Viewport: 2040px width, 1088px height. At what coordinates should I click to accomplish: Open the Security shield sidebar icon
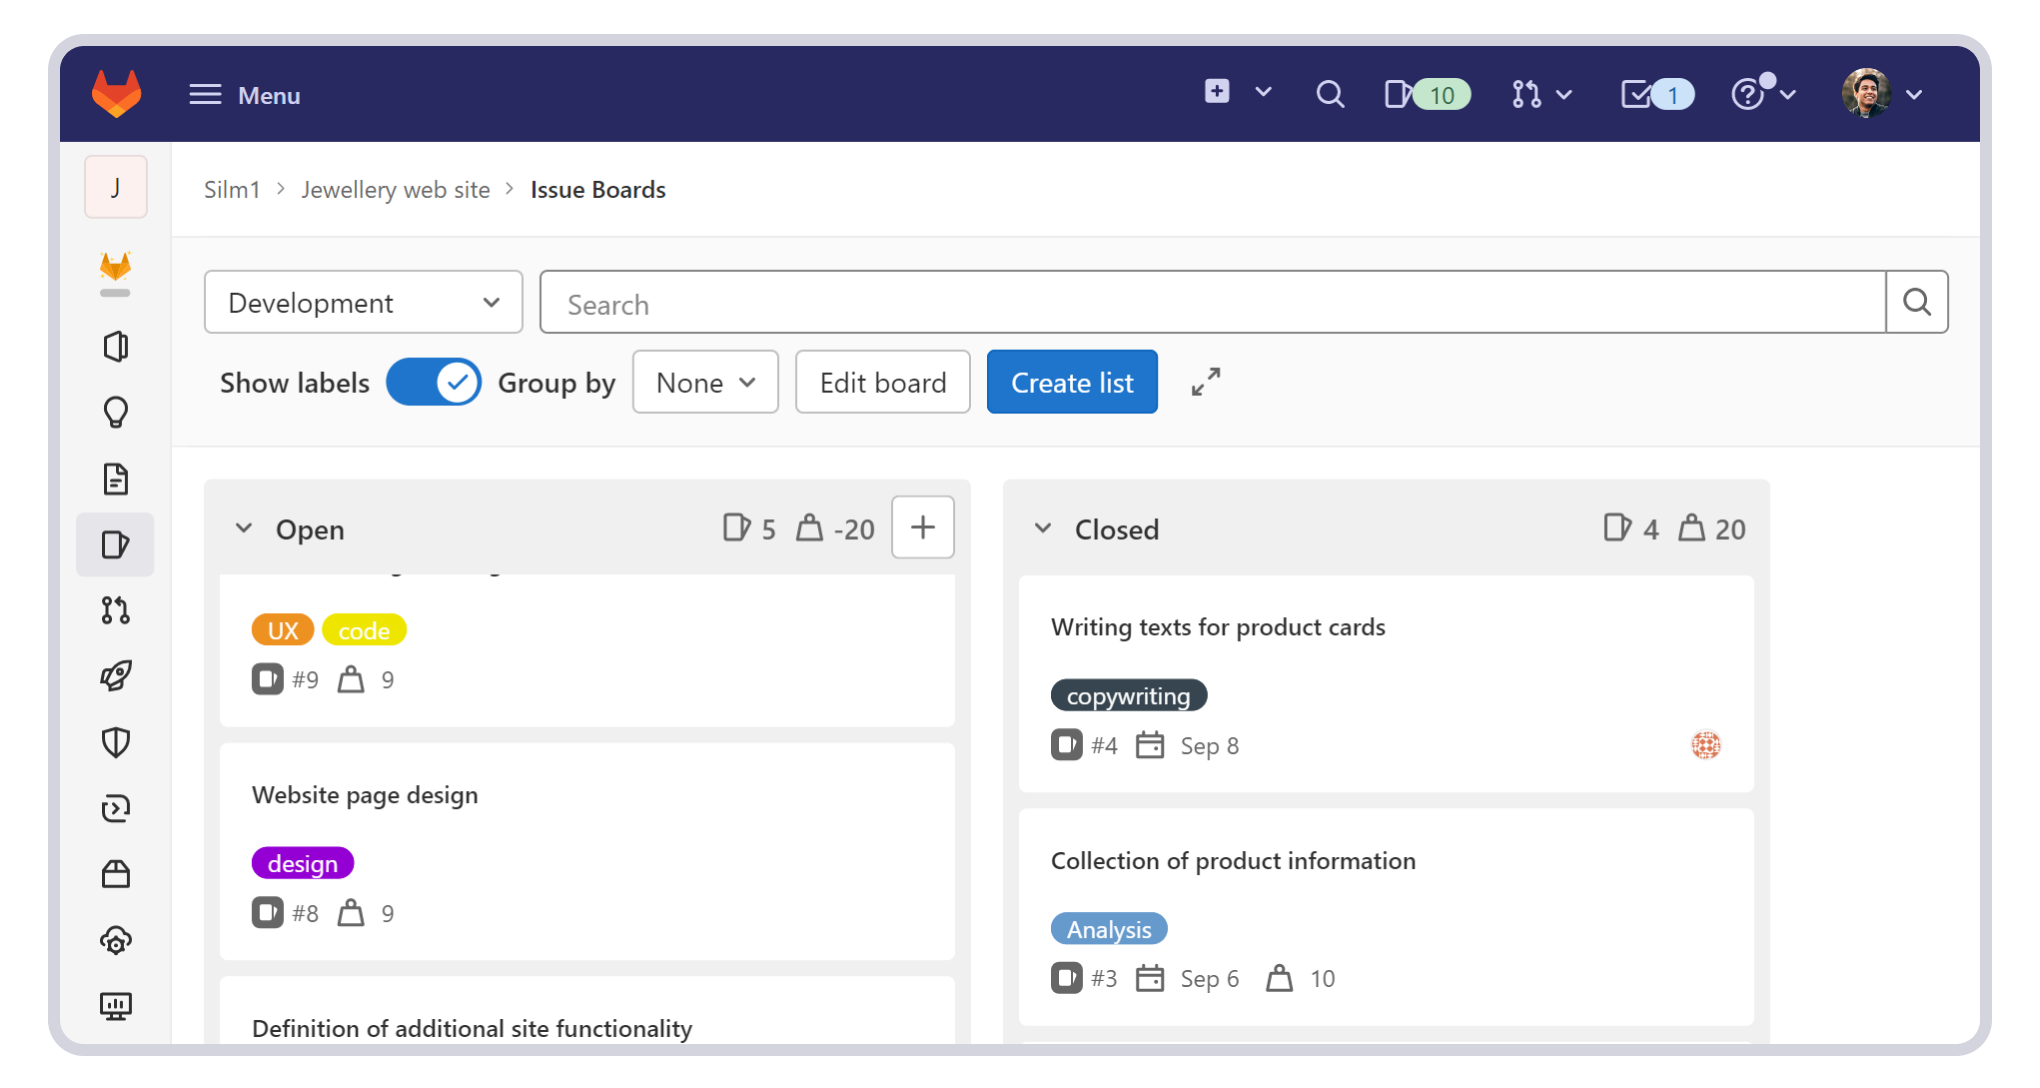click(x=116, y=742)
